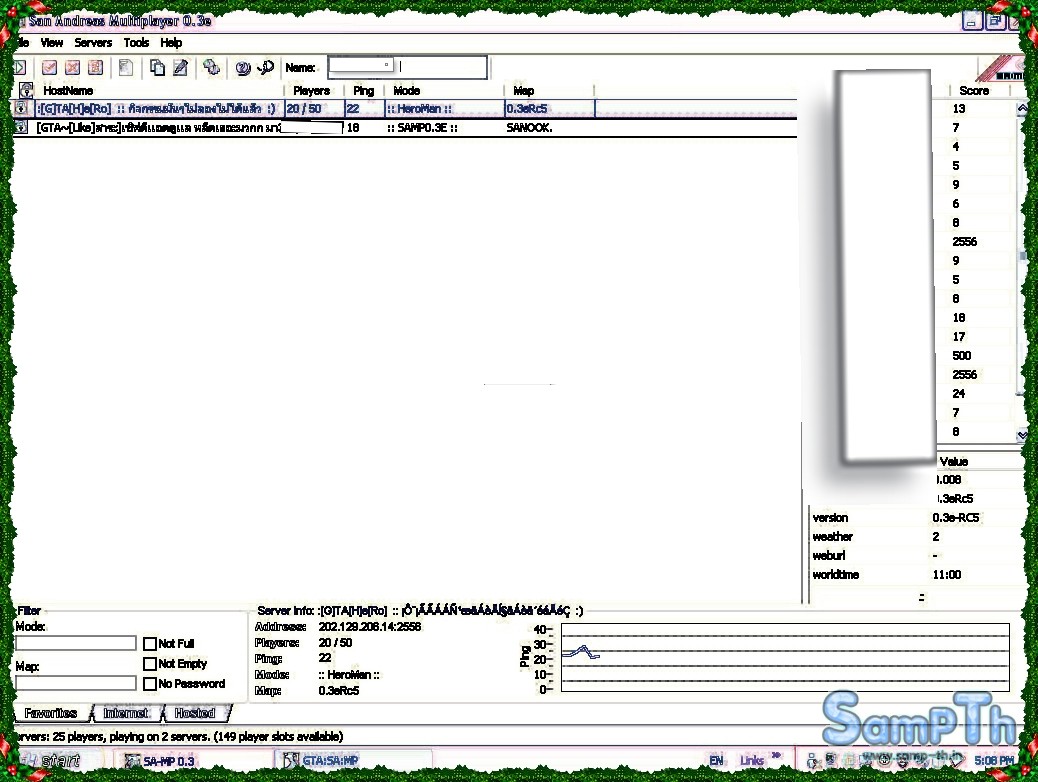Open the Tools menu
The width and height of the screenshot is (1038, 782).
(x=136, y=43)
